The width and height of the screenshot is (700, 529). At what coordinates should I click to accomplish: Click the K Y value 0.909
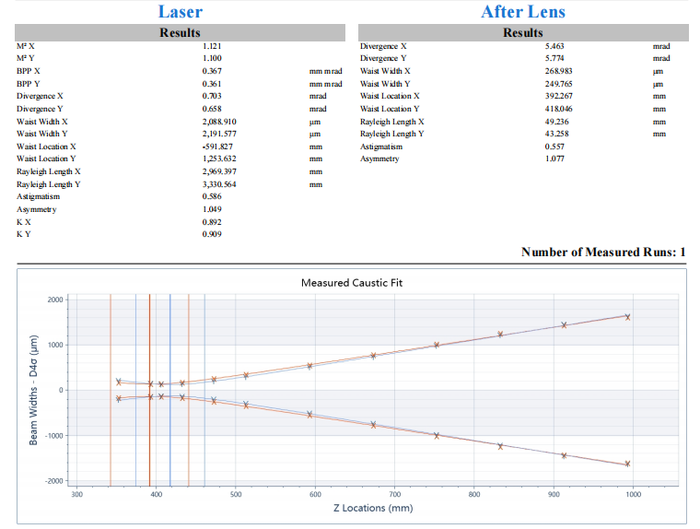[212, 234]
